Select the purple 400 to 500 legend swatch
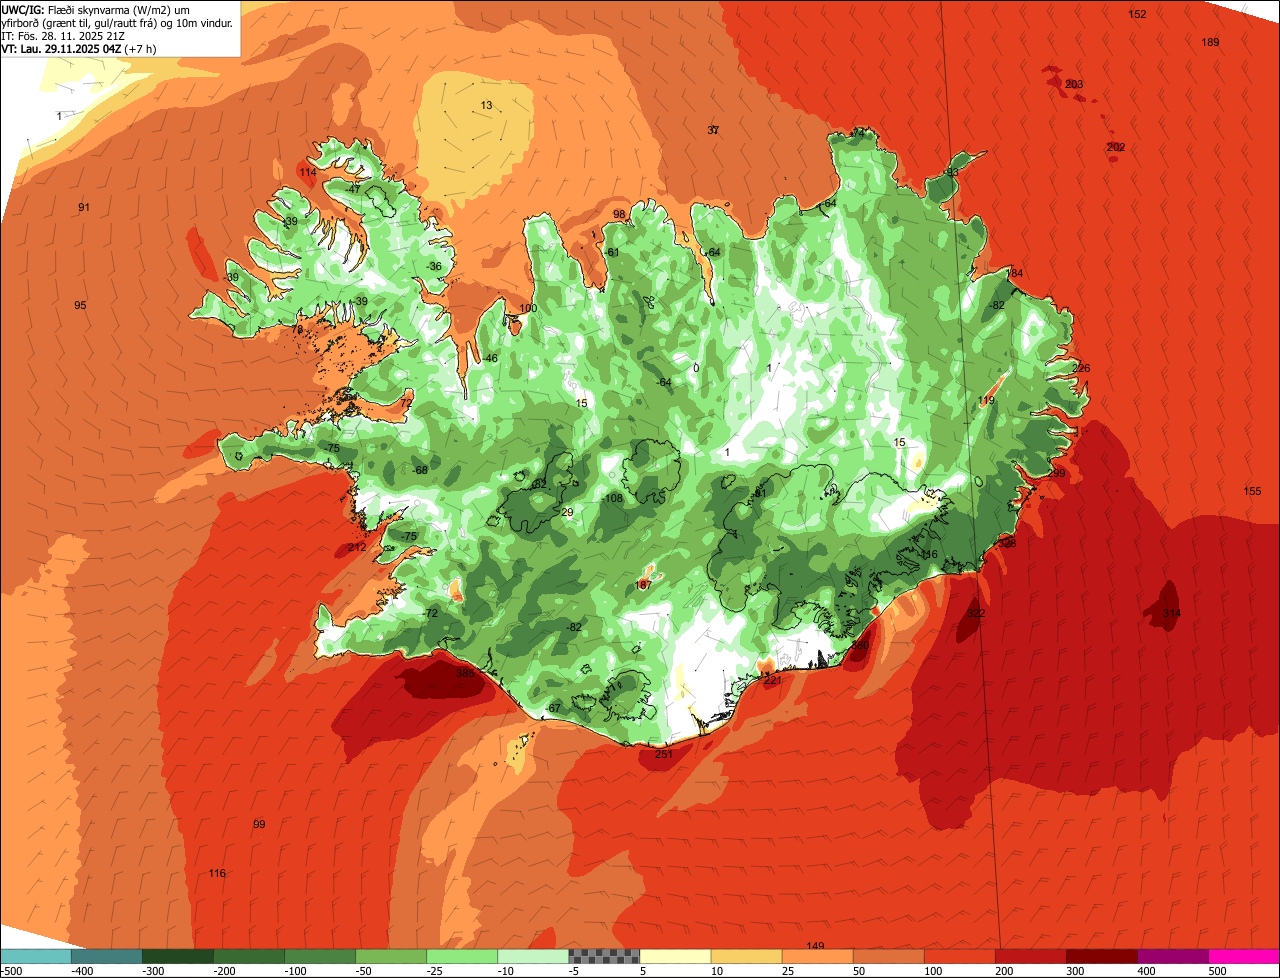Screen dimensions: 1280x978 (x=1172, y=956)
